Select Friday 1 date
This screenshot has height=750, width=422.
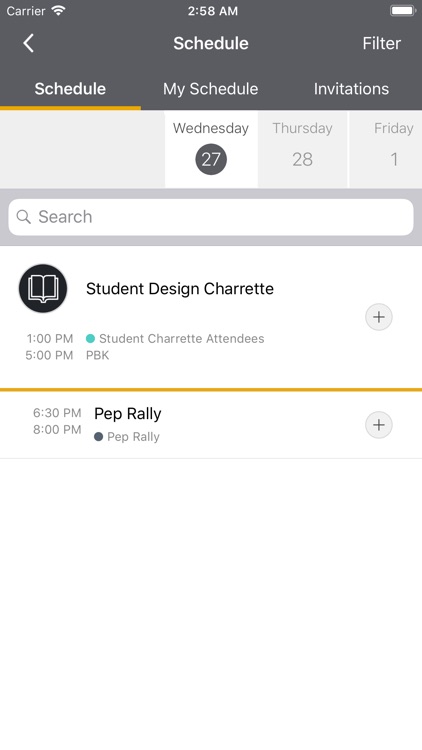pyautogui.click(x=386, y=149)
